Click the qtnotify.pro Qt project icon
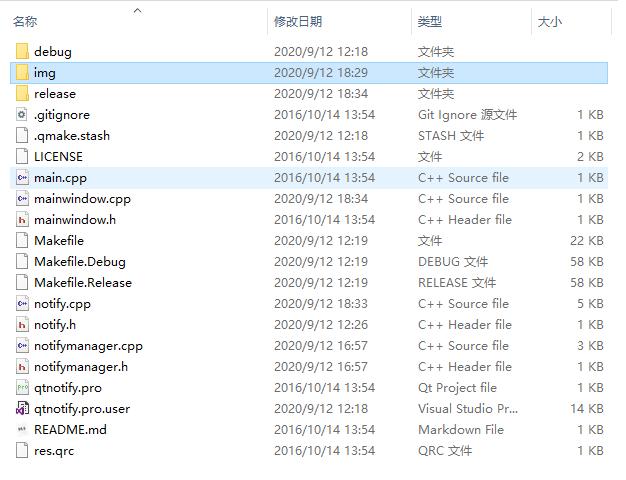626x480 pixels. click(22, 388)
